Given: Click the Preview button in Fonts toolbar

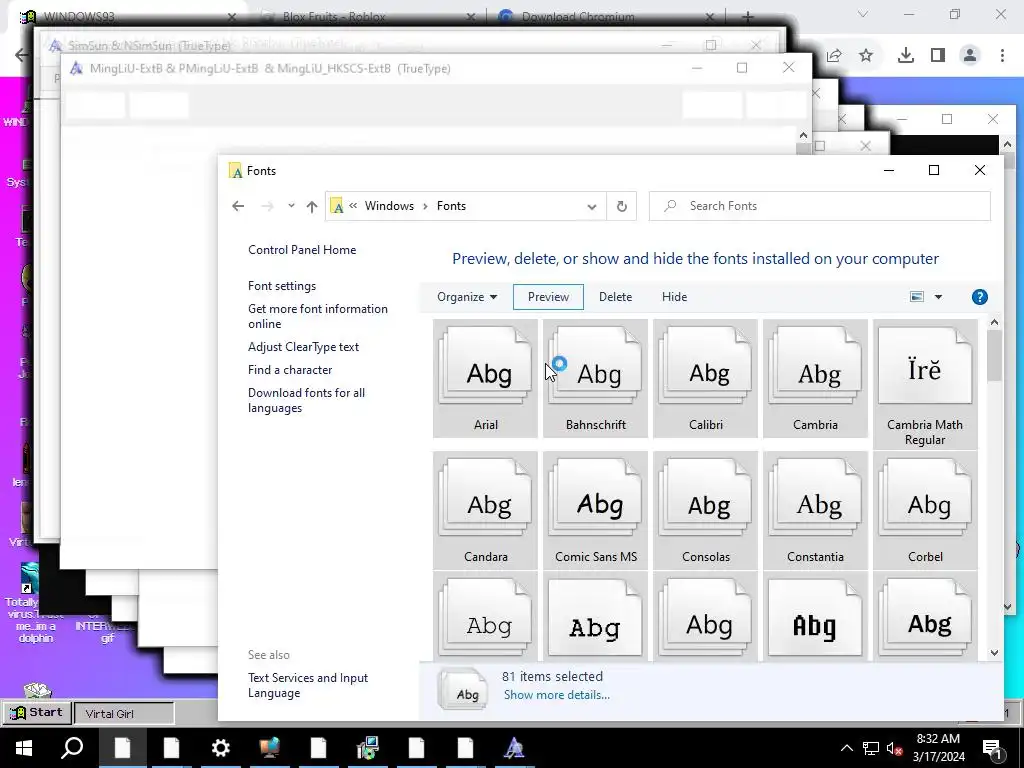Looking at the screenshot, I should [x=548, y=296].
